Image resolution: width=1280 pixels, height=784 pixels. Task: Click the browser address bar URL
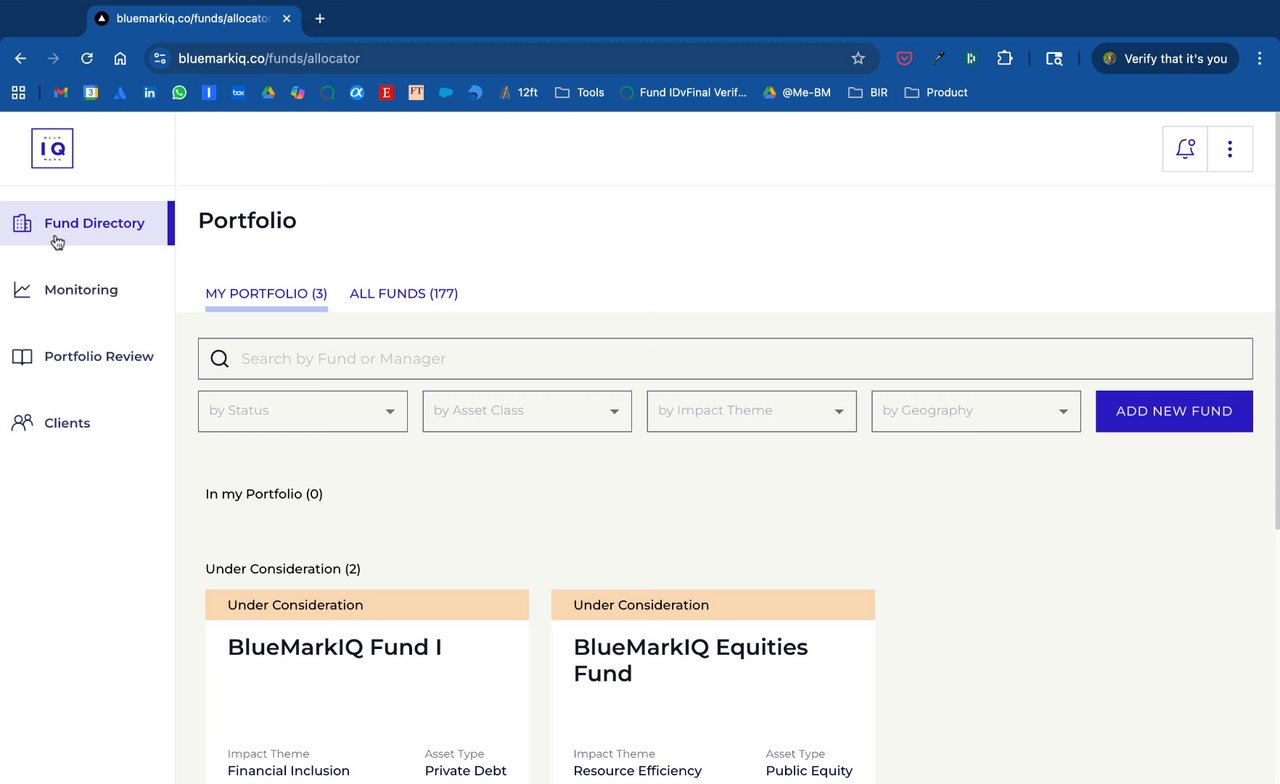269,59
